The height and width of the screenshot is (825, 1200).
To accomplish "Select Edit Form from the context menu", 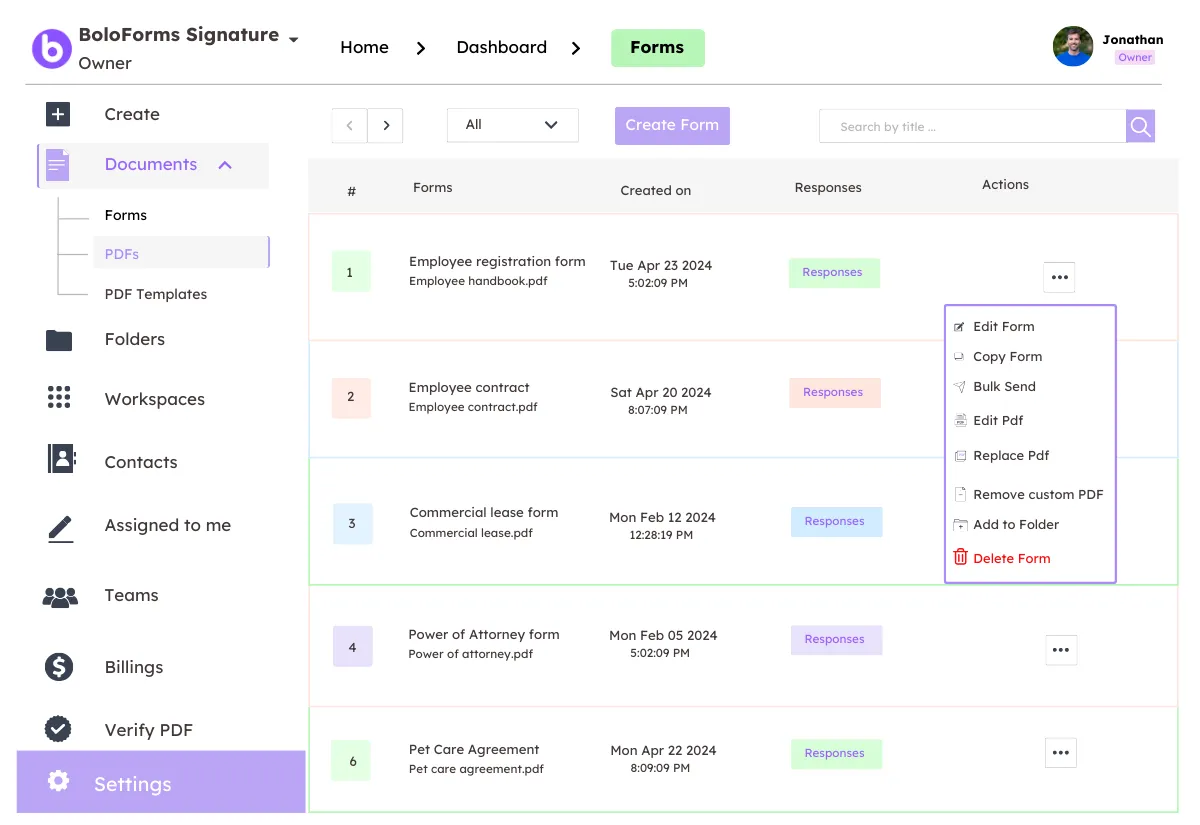I will click(1003, 327).
